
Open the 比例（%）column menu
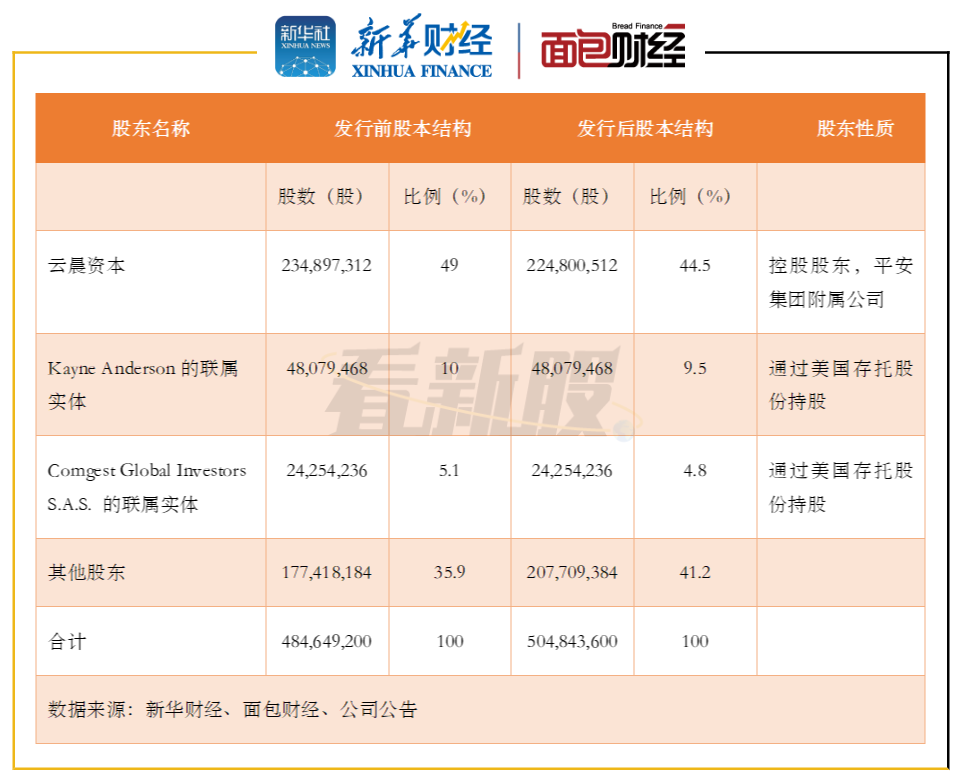pos(446,196)
